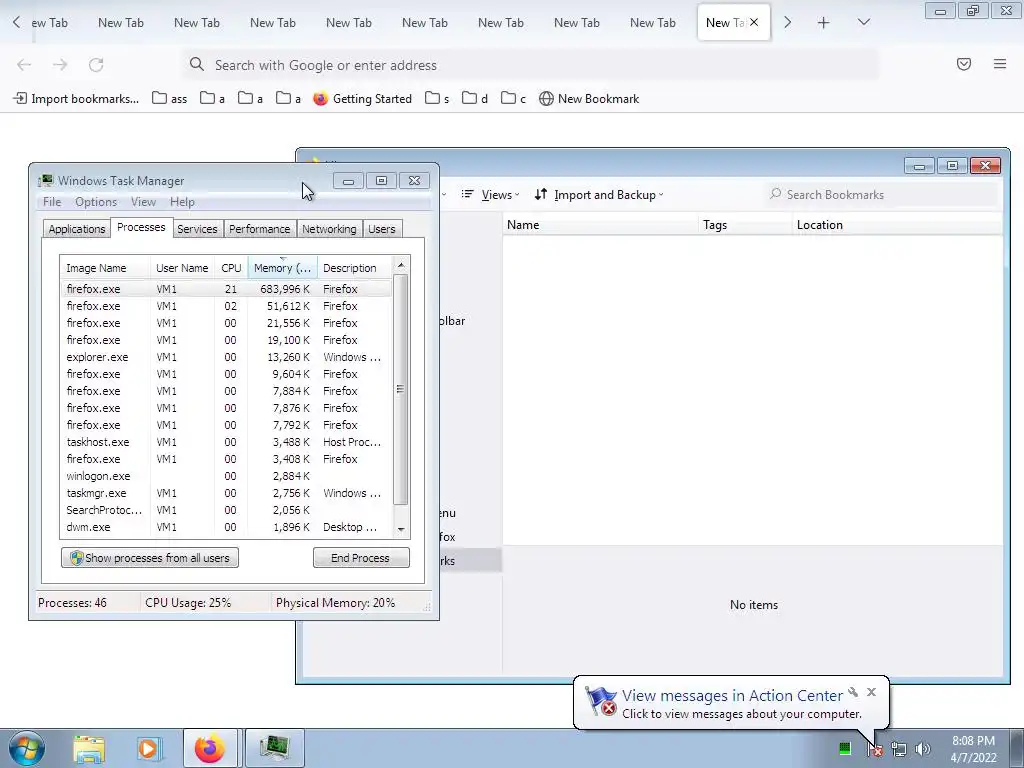Open the 's' bookmarks folder
Viewport: 1024px width, 768px height.
tap(437, 99)
